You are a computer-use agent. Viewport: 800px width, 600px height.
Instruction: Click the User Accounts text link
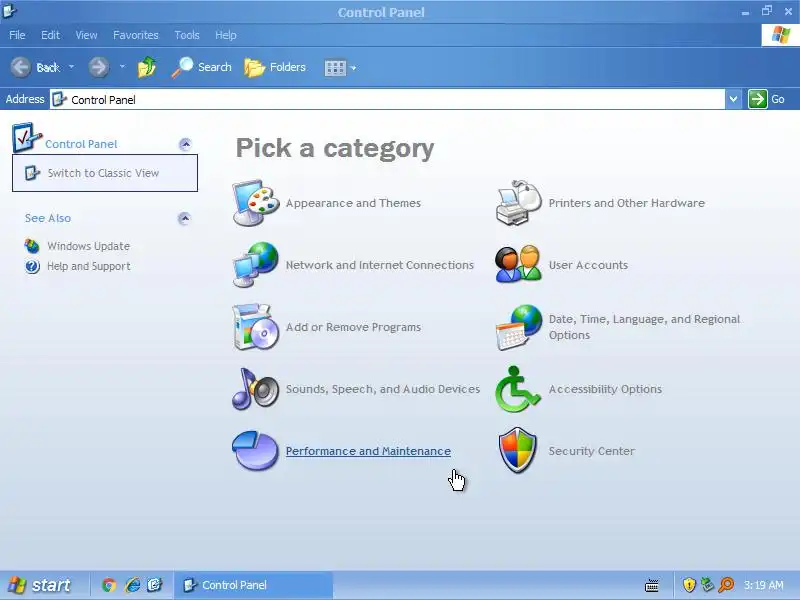(588, 265)
